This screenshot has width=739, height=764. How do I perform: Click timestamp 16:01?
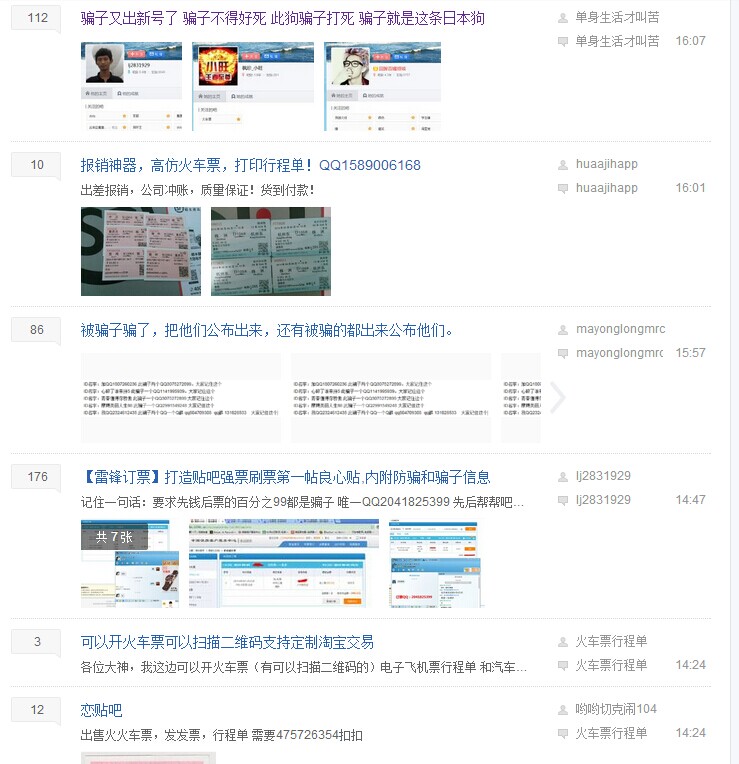point(690,188)
